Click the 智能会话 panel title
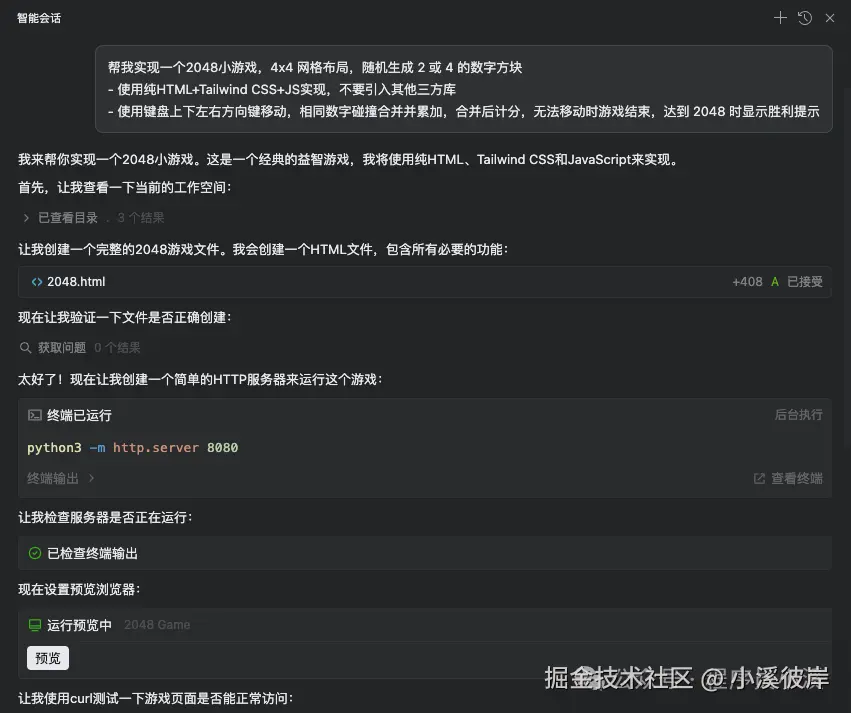This screenshot has width=851, height=713. [x=38, y=17]
